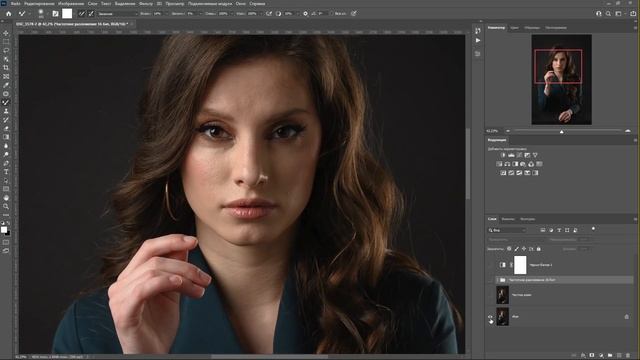Click the Navigator preview thumbnail
This screenshot has height=360, width=640.
coord(562,80)
